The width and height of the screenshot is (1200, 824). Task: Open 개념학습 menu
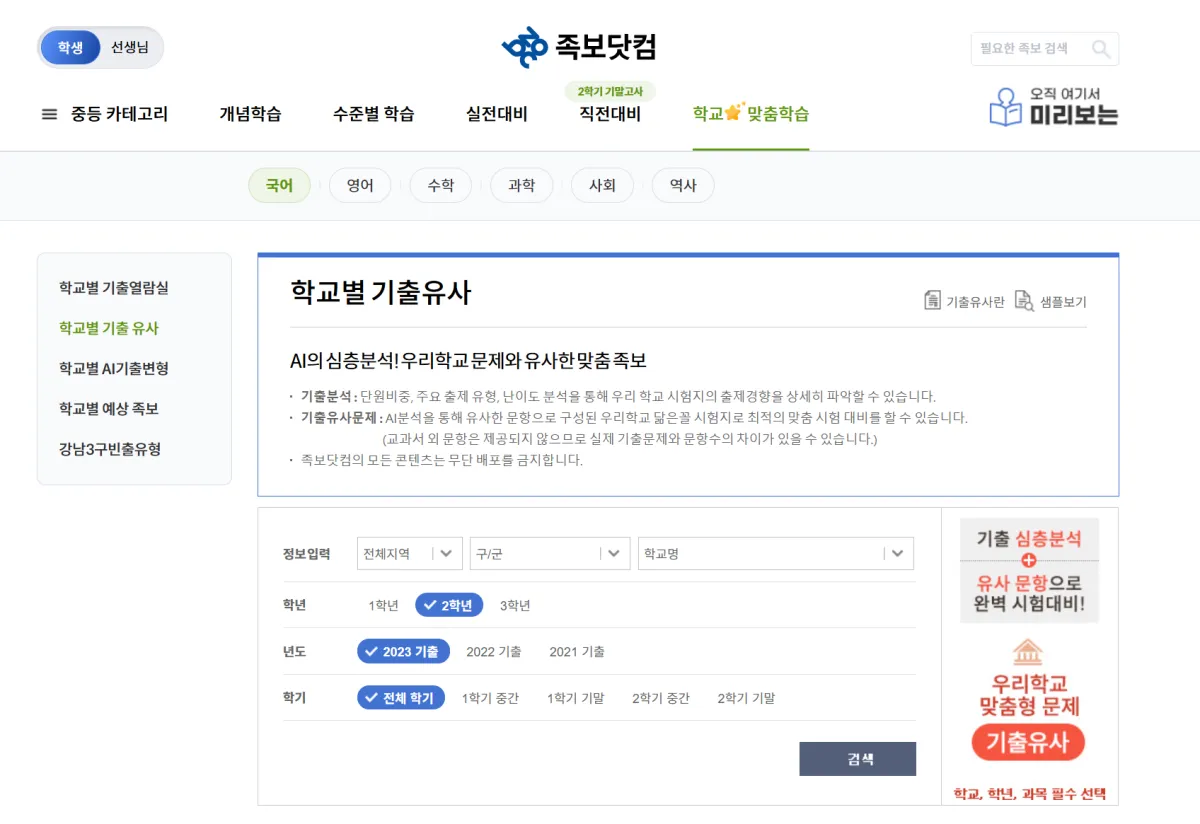pyautogui.click(x=250, y=114)
